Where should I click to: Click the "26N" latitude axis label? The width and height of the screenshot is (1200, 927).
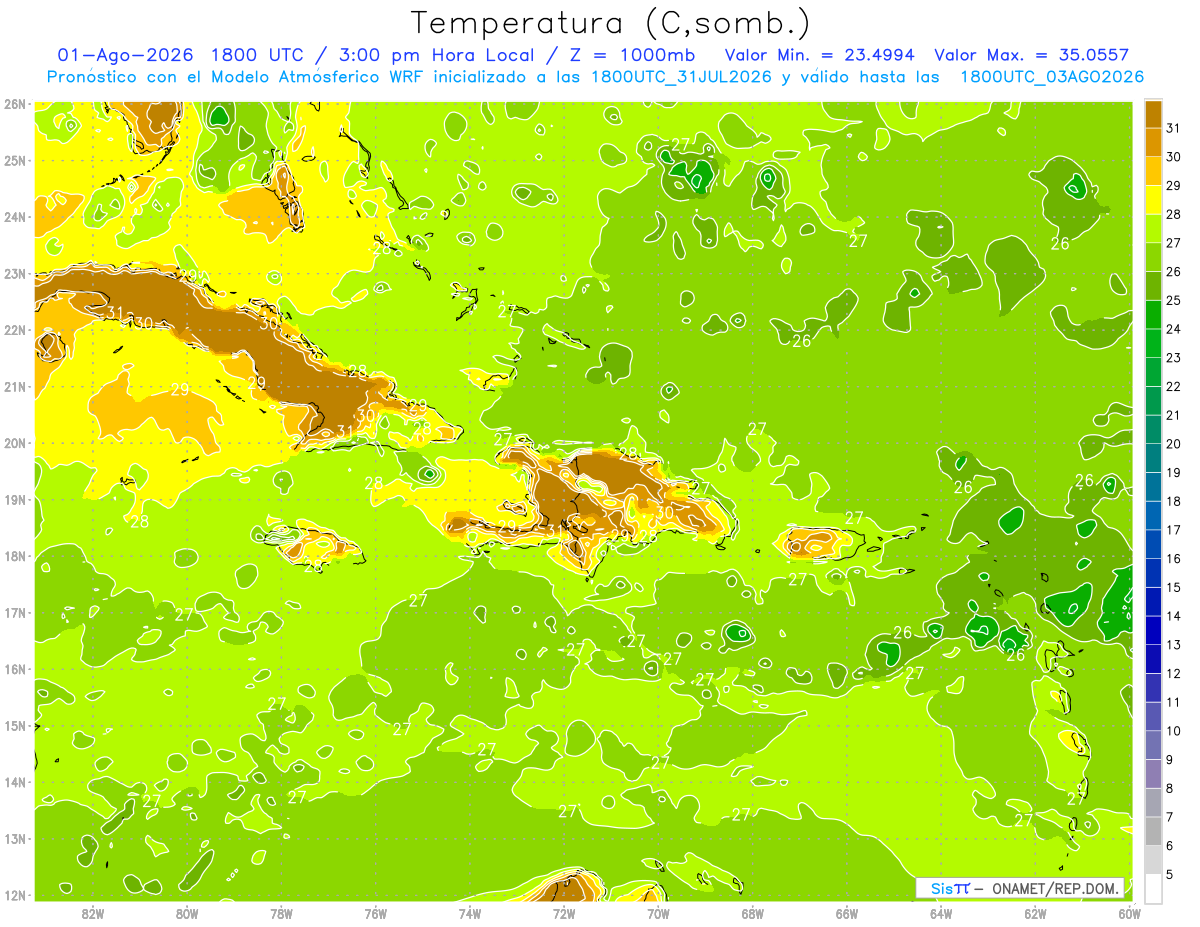[14, 104]
